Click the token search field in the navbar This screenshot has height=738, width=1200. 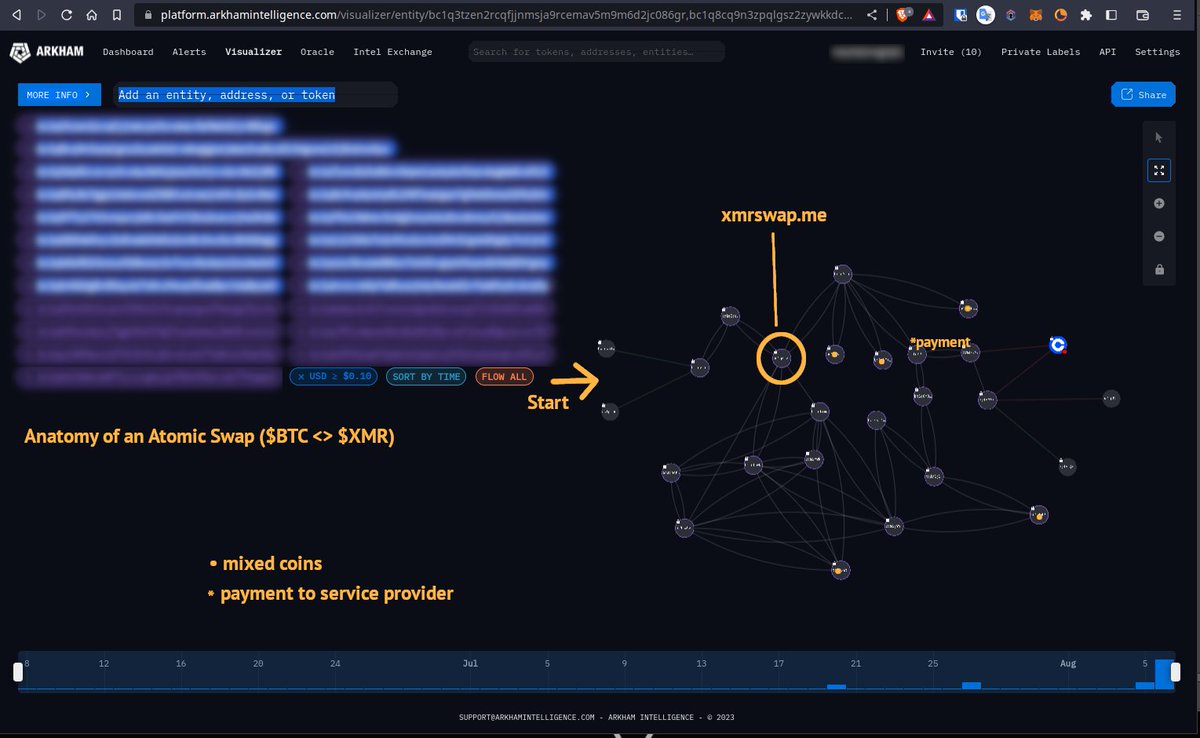[x=595, y=51]
